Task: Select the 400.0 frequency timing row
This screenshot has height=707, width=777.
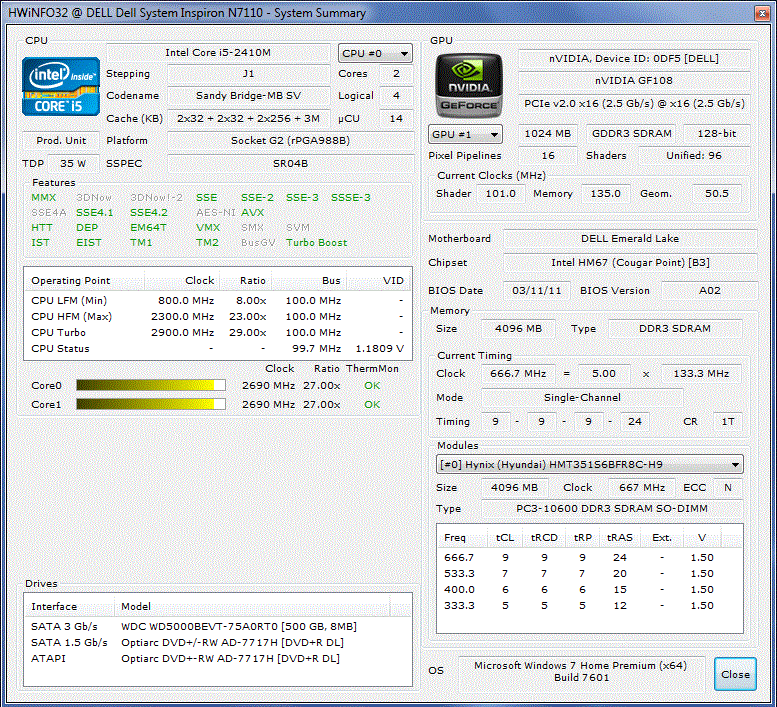Action: pos(590,590)
